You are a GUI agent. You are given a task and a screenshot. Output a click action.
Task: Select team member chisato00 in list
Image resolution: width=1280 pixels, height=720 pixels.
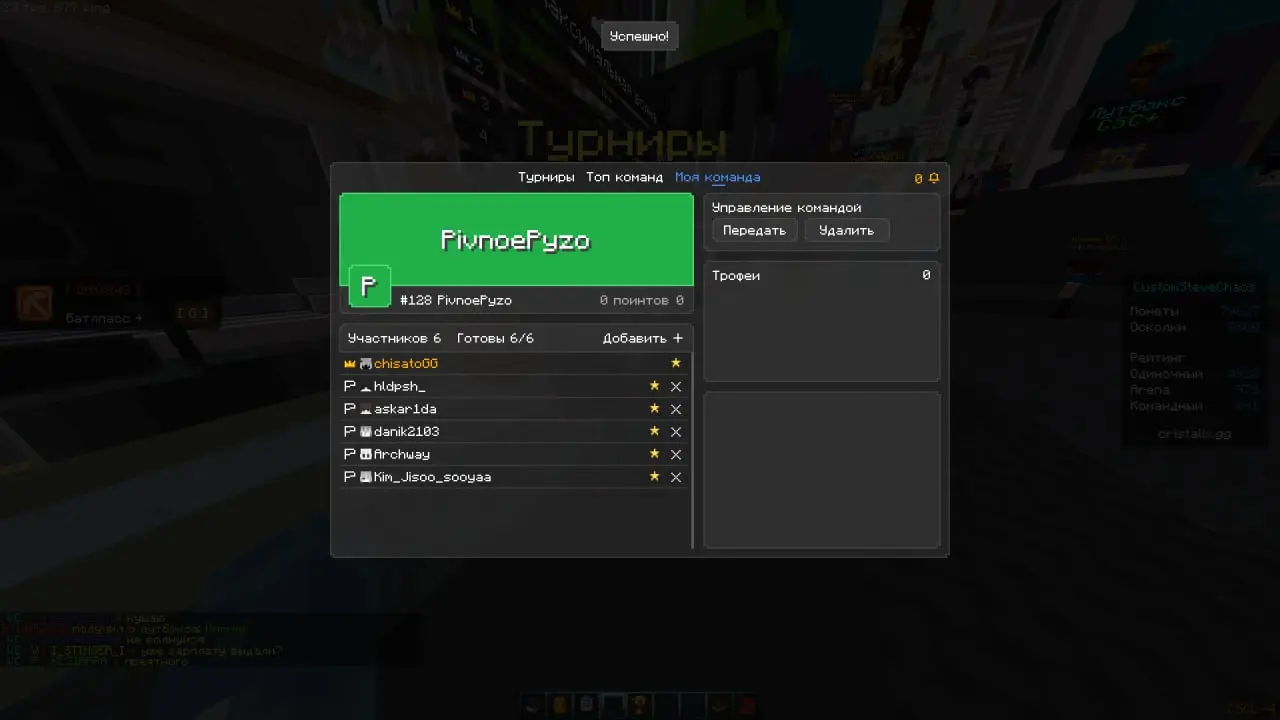tap(515, 364)
